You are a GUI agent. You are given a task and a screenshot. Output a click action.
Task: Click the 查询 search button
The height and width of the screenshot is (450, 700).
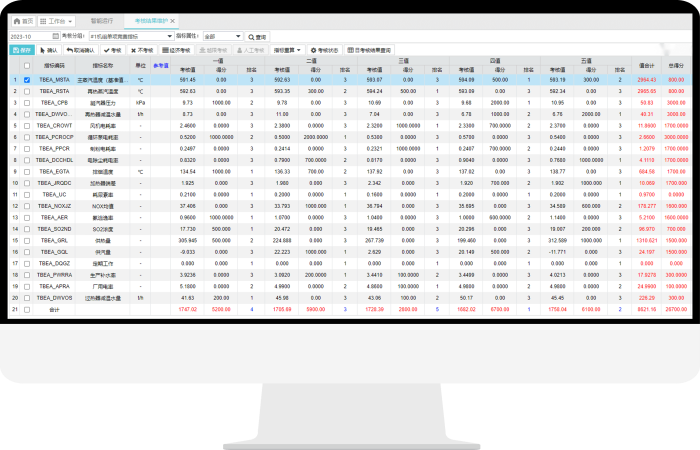[x=255, y=37]
